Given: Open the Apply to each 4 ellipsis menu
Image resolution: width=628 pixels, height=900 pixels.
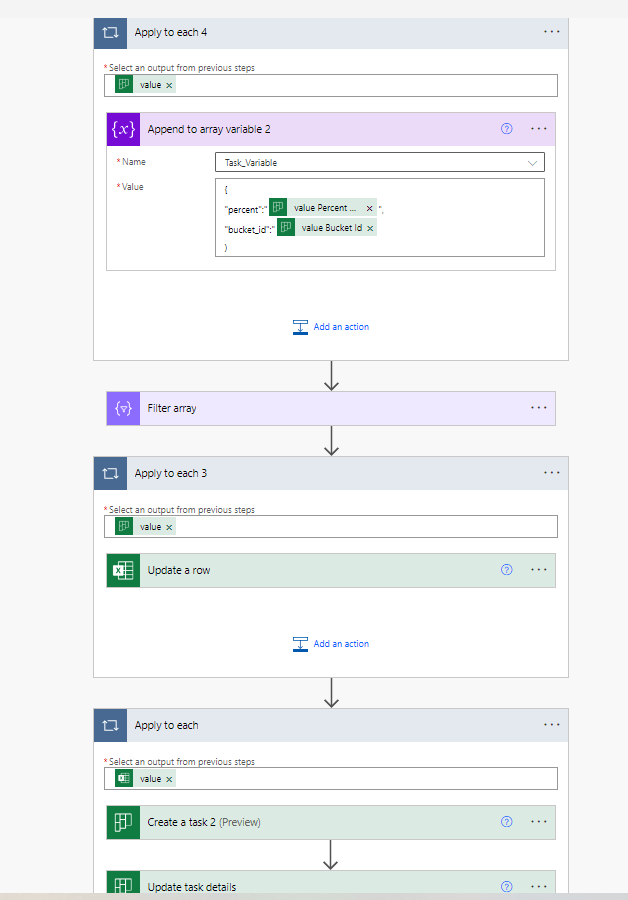Looking at the screenshot, I should [551, 32].
